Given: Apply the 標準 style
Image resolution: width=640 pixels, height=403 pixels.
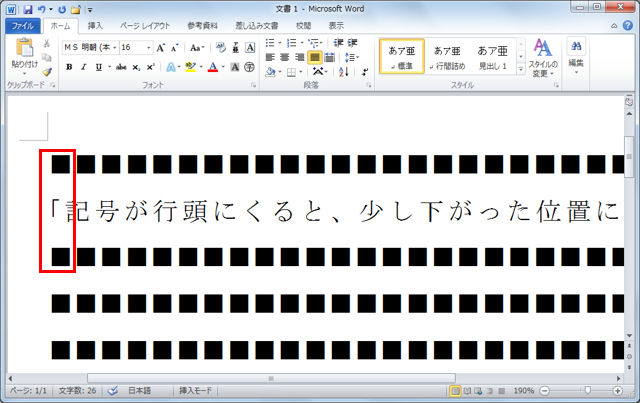Looking at the screenshot, I should (x=402, y=56).
